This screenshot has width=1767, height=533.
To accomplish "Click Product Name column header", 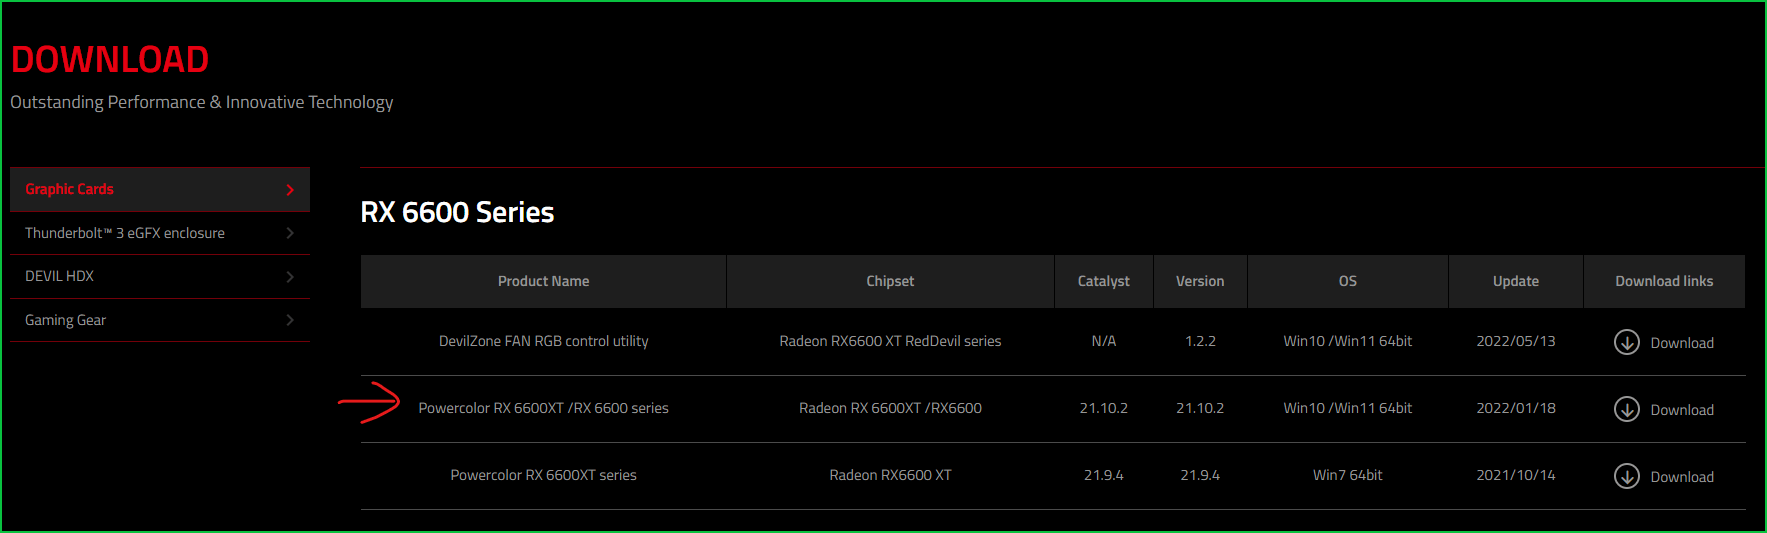I will coord(543,281).
